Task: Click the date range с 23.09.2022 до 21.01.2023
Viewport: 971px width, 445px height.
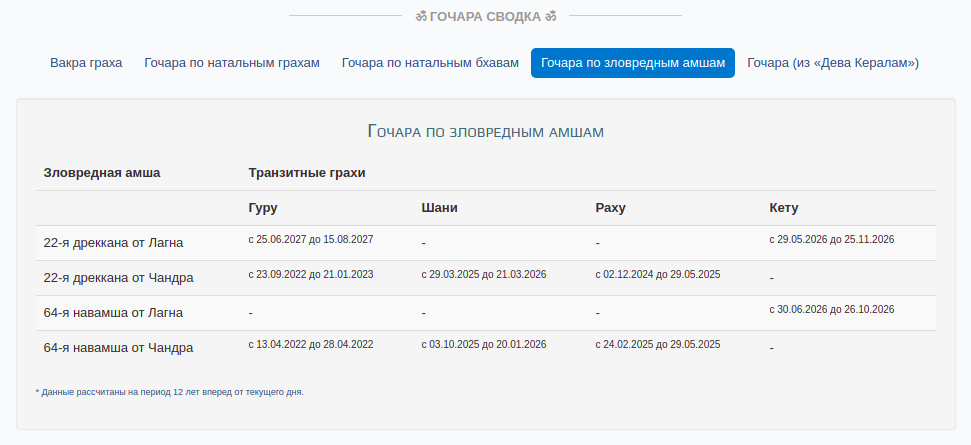Action: (311, 274)
